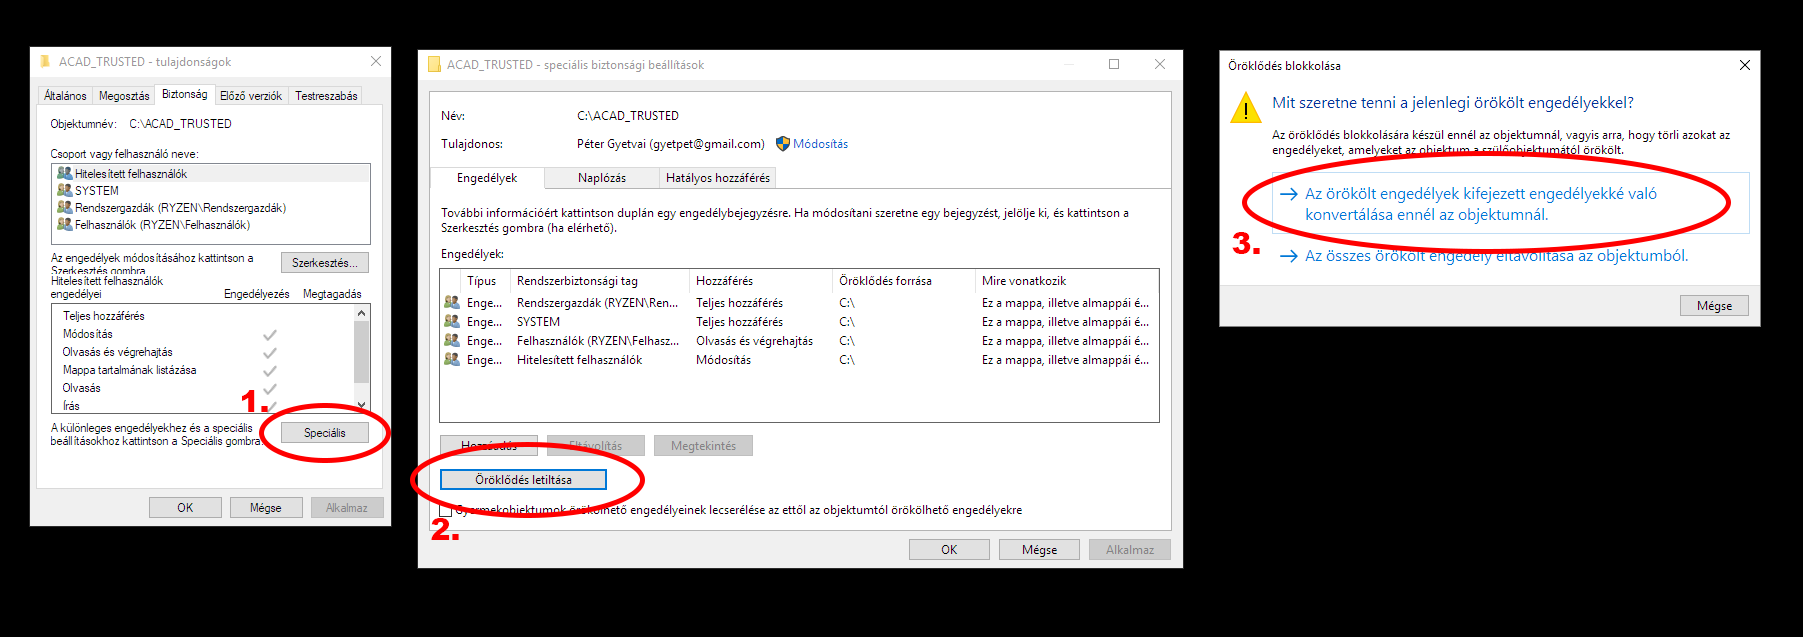Select Hitelesített felhasználók group icon

coord(64,173)
